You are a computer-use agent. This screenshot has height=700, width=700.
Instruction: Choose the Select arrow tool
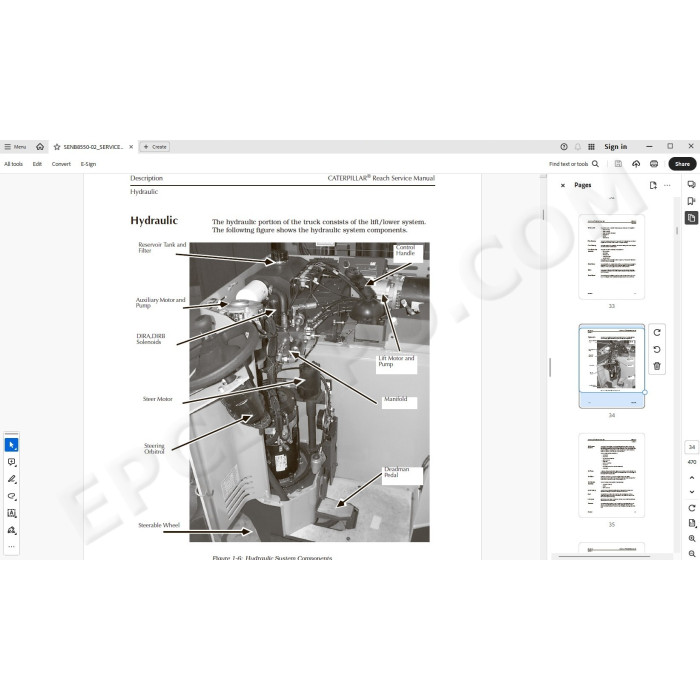(x=12, y=445)
